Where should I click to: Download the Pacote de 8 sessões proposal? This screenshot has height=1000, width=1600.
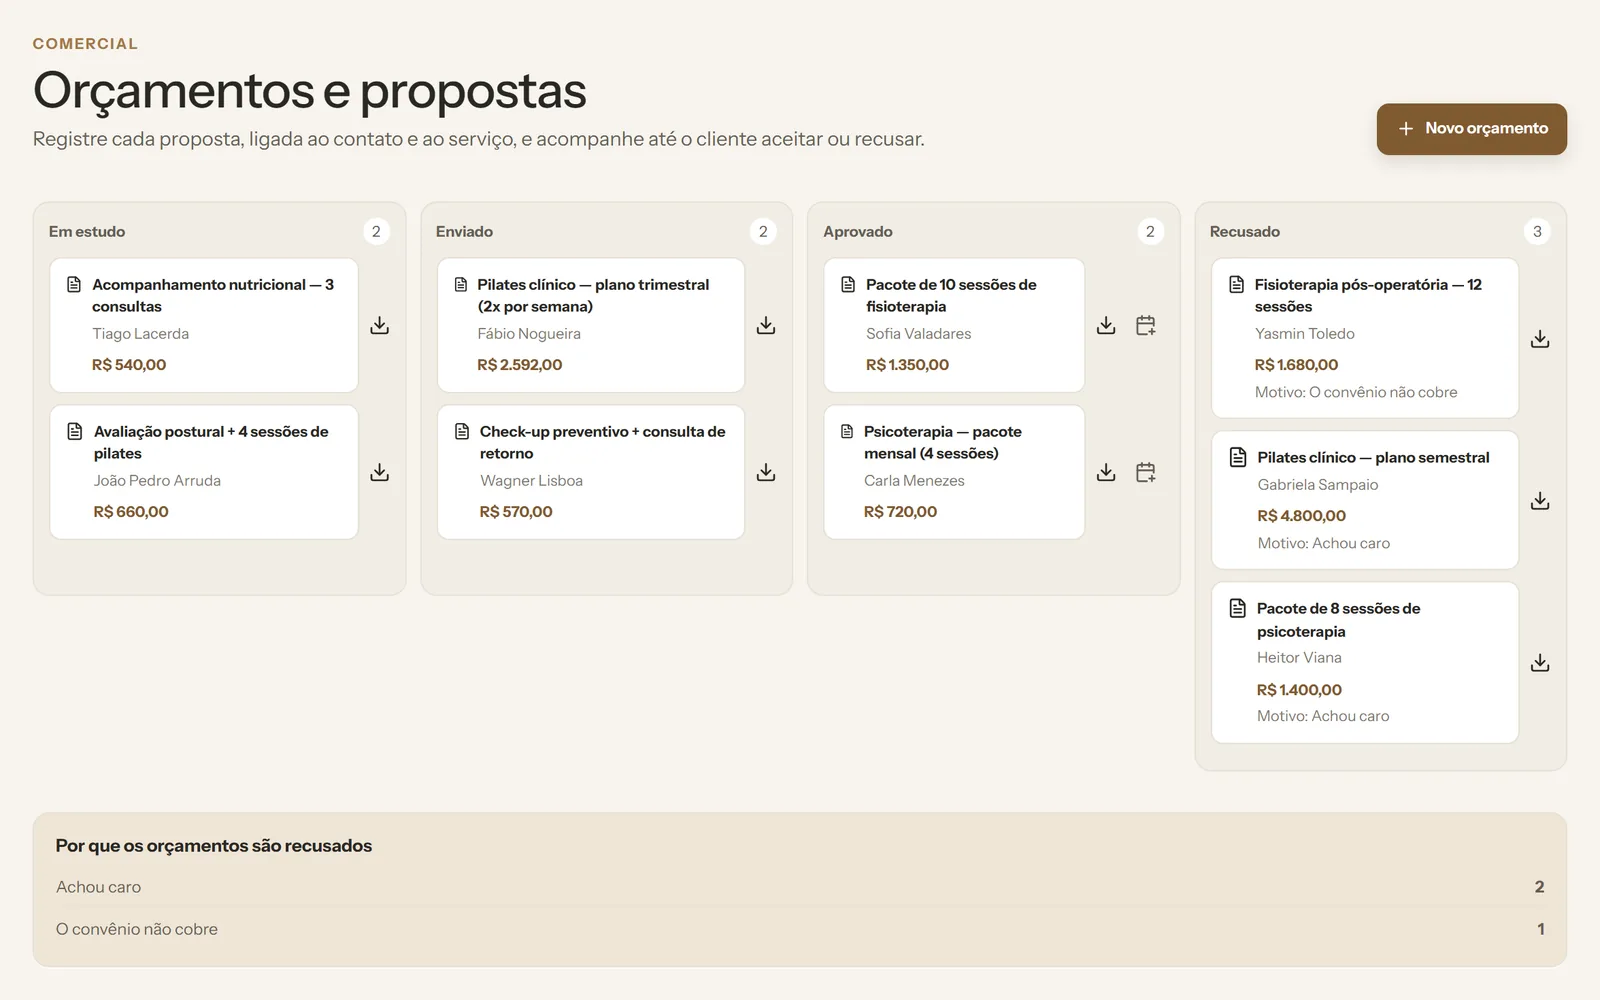(1540, 663)
